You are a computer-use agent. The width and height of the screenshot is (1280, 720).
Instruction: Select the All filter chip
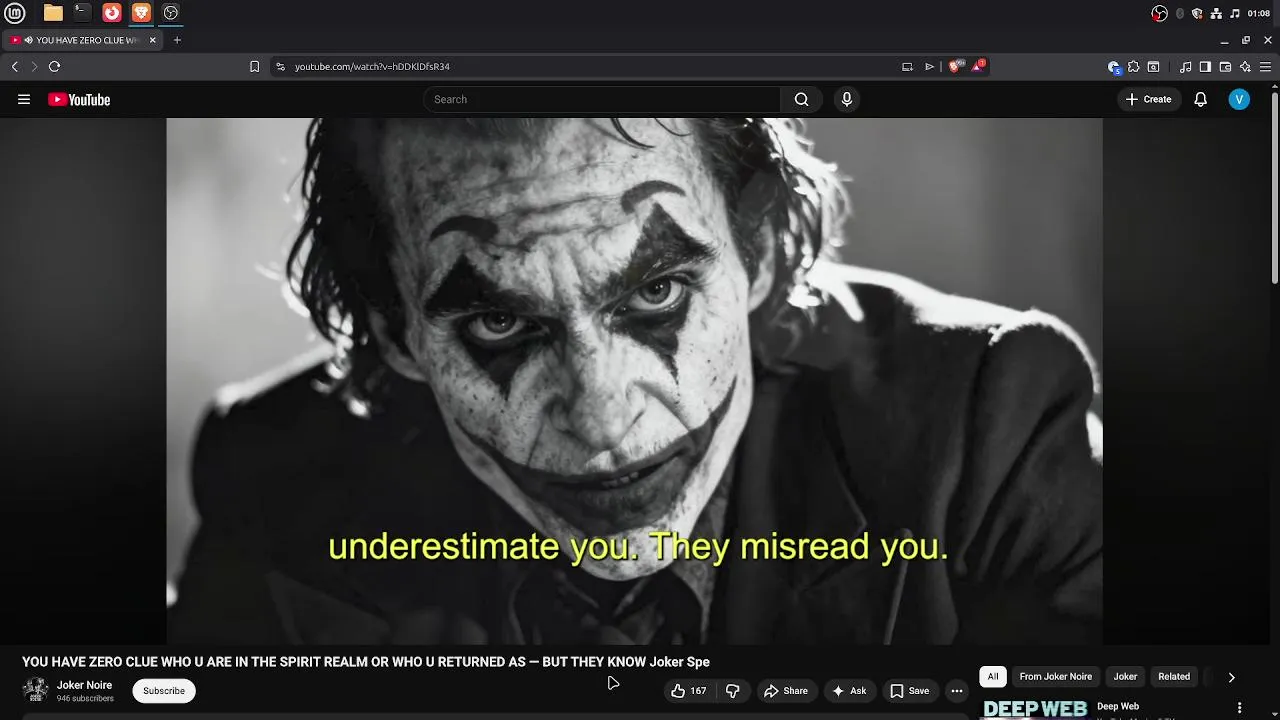click(993, 677)
